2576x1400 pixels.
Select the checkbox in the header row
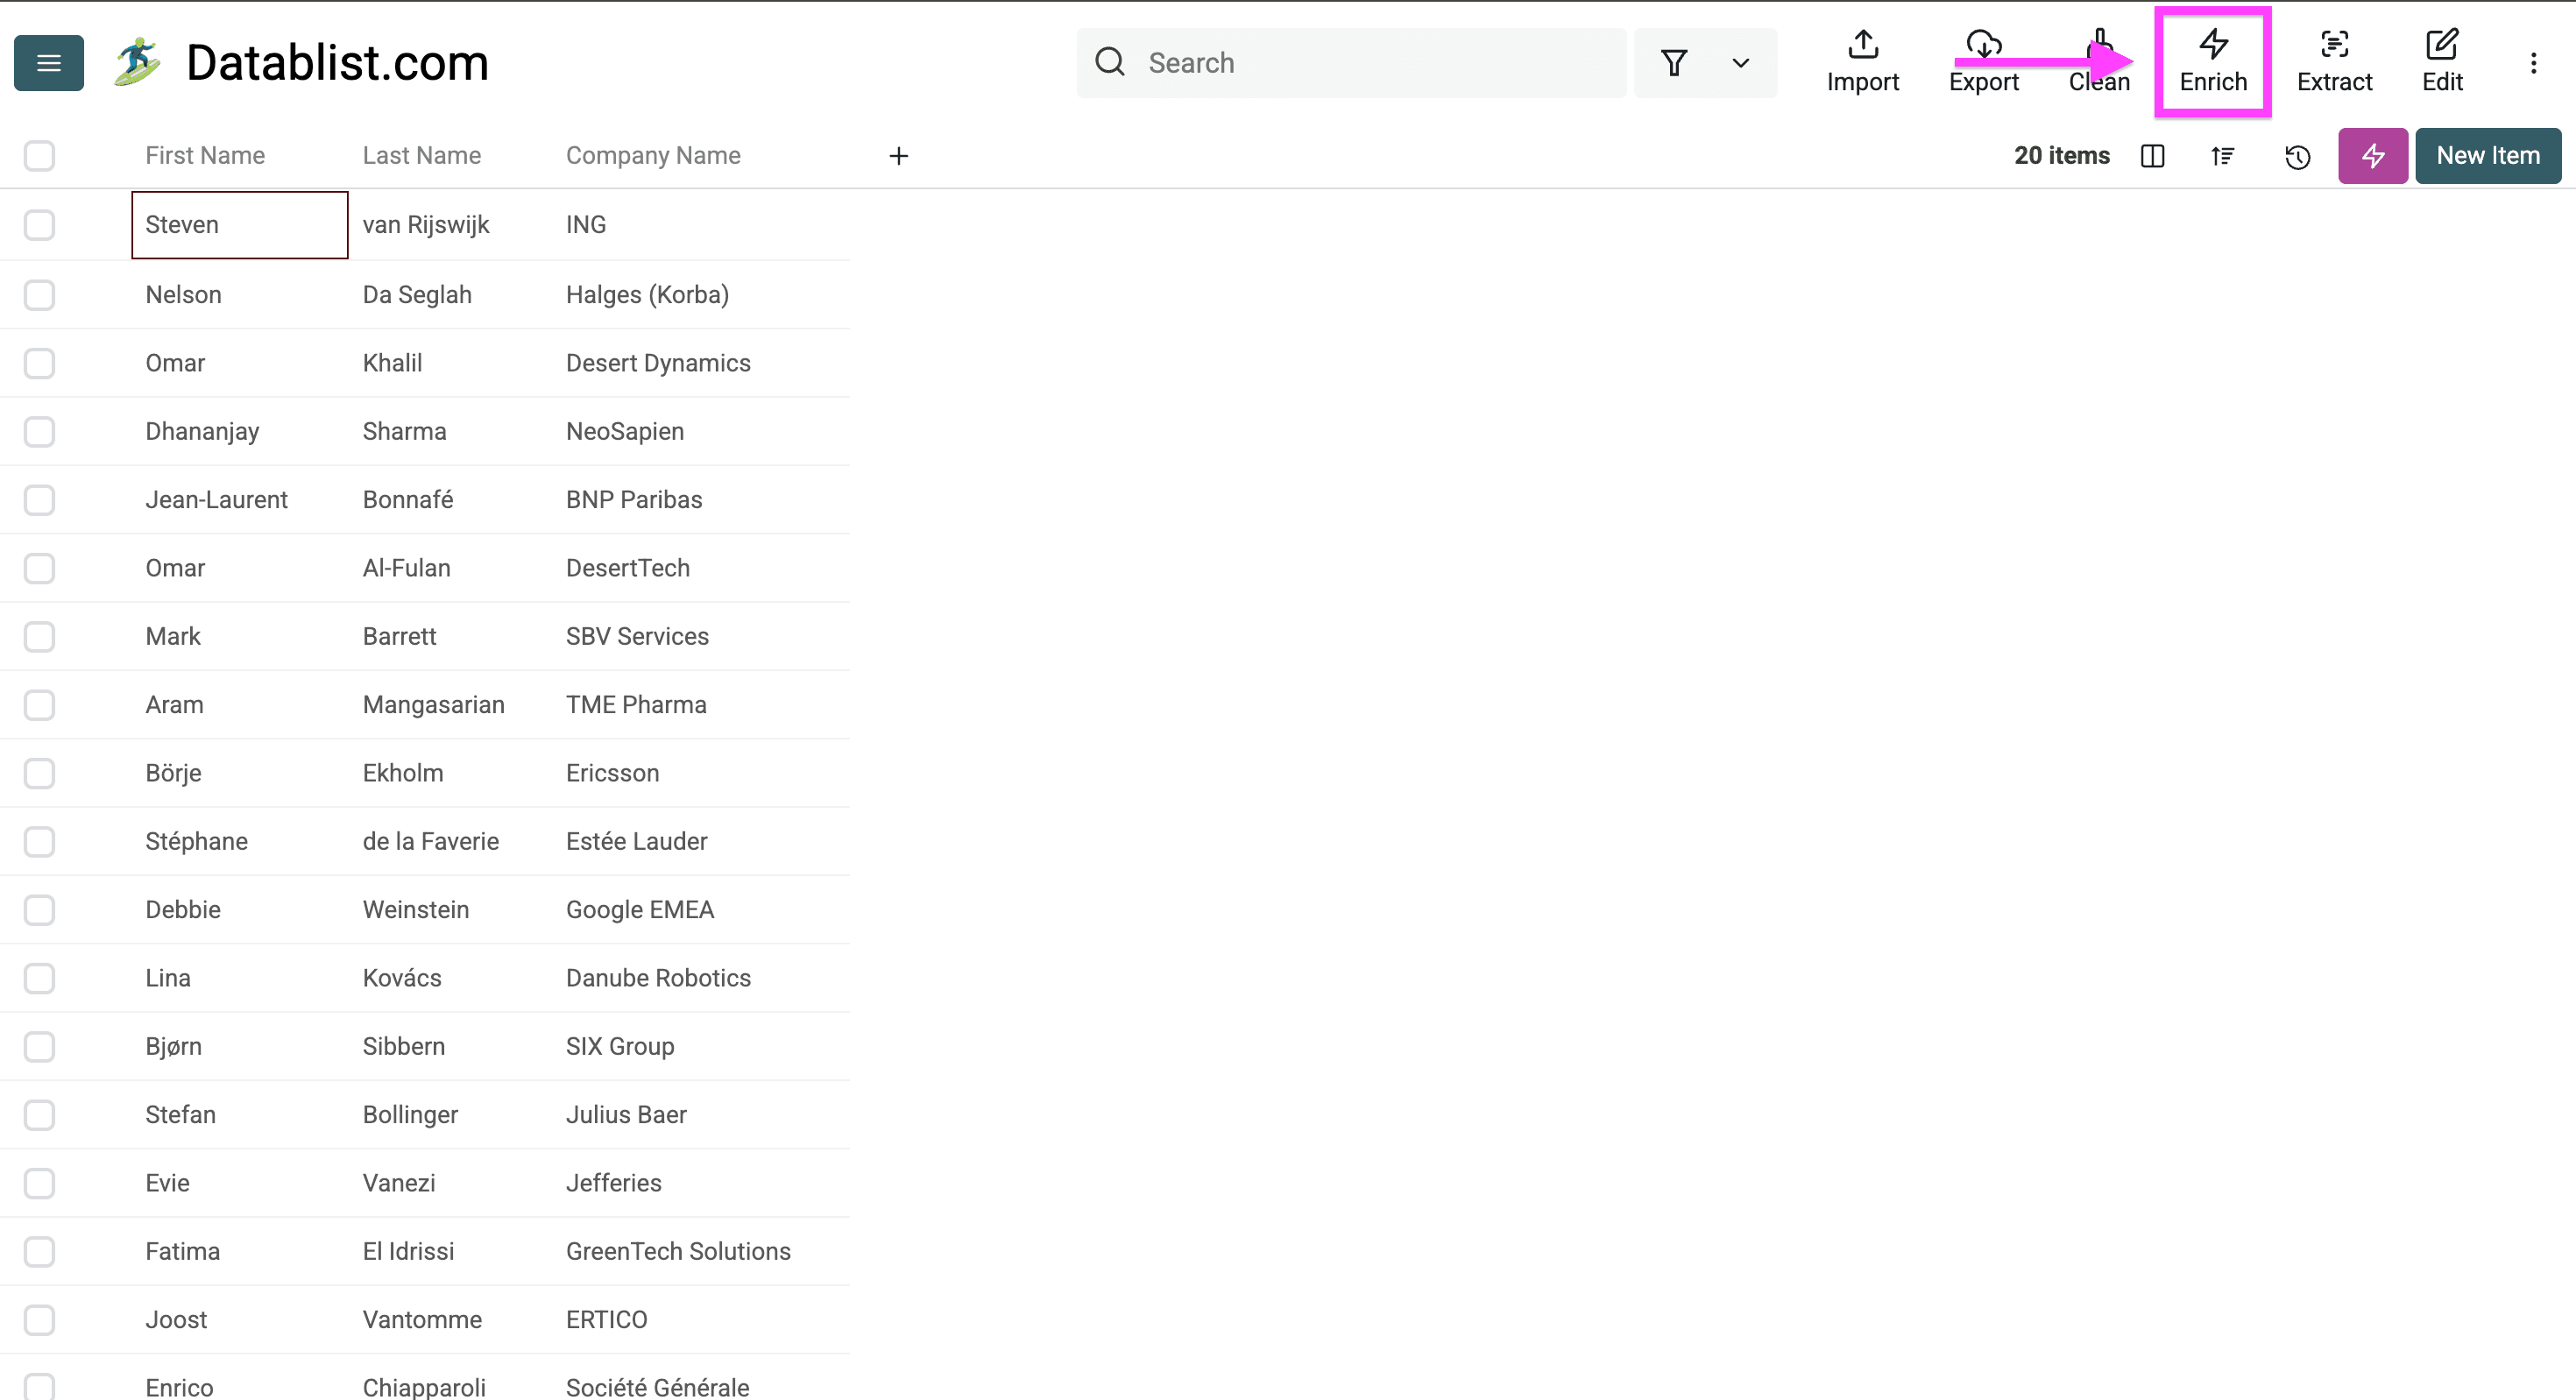coord(39,156)
